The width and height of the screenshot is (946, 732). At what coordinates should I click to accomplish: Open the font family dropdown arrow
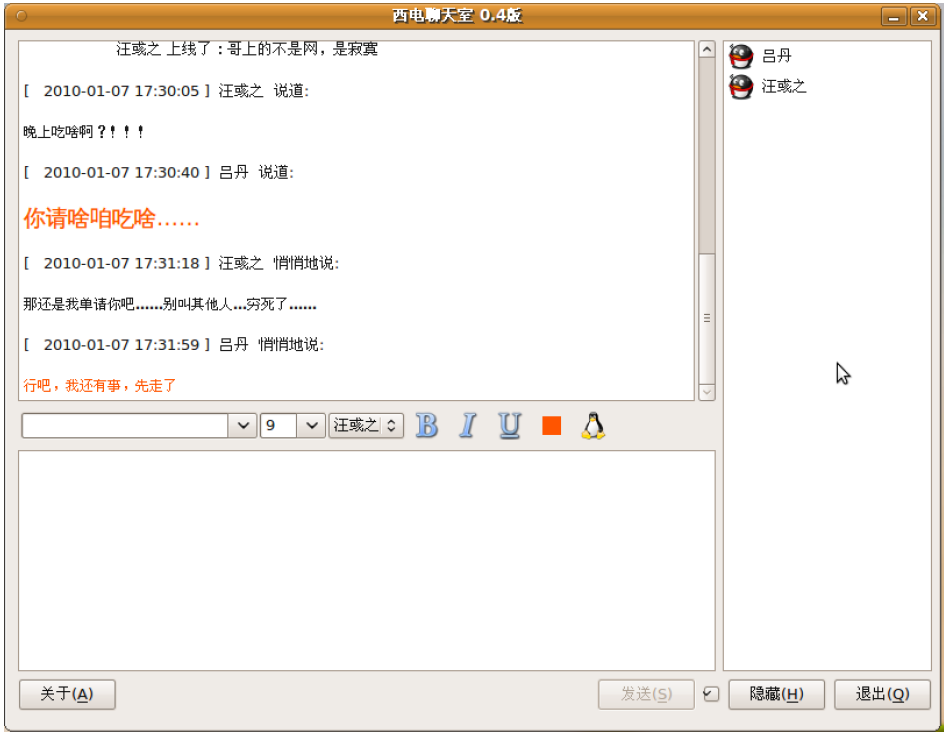[x=243, y=425]
